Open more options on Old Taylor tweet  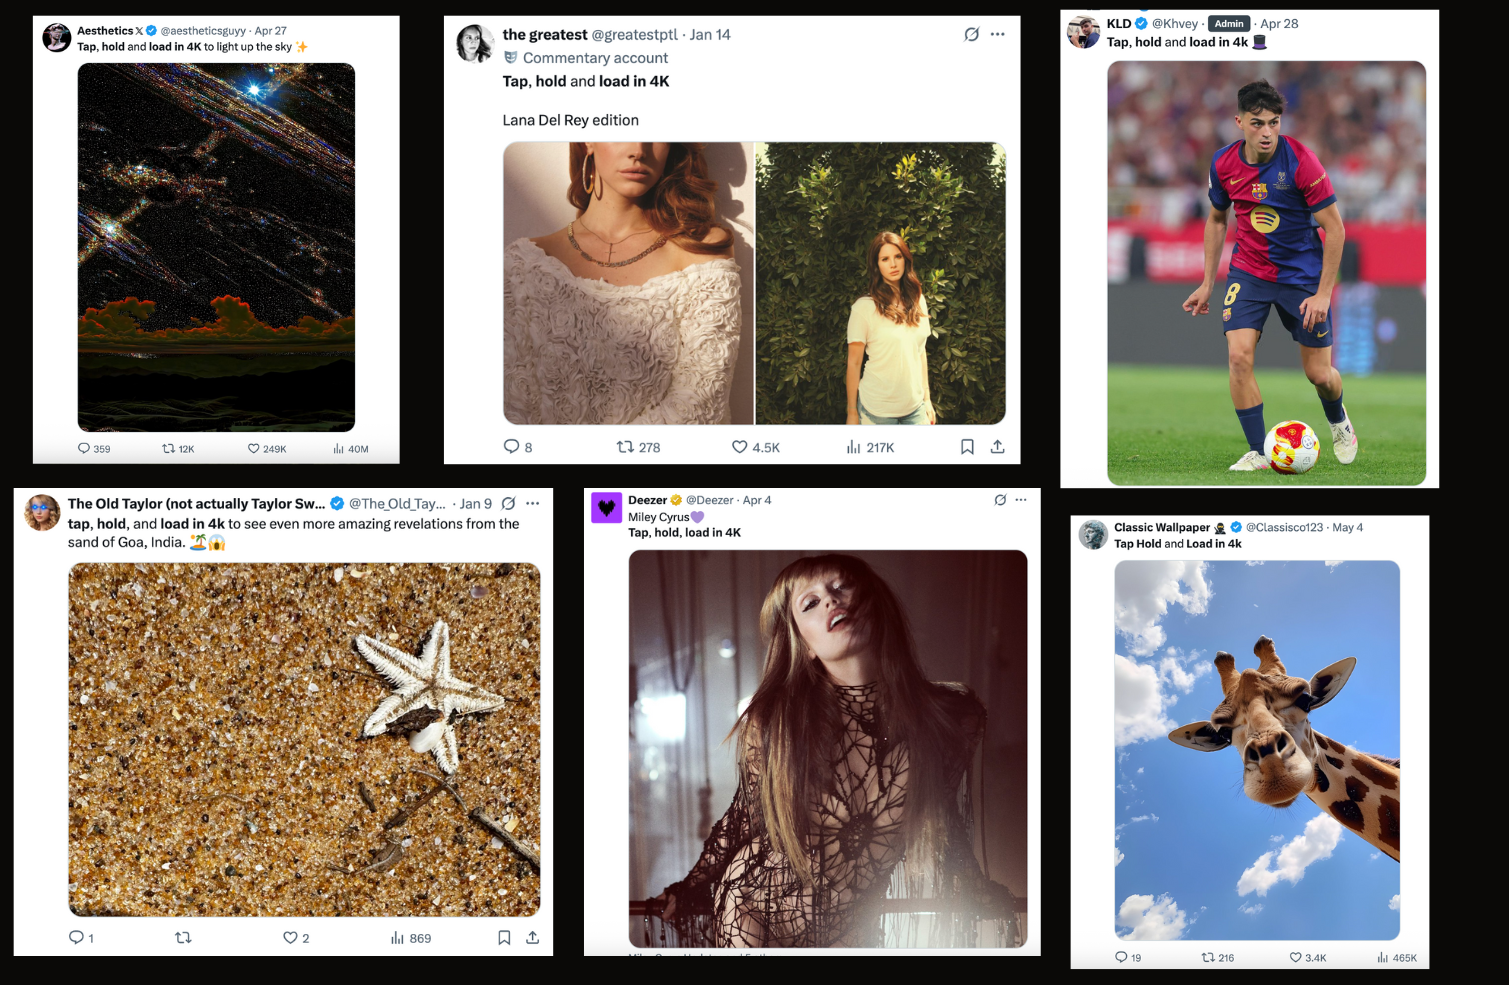pyautogui.click(x=533, y=503)
